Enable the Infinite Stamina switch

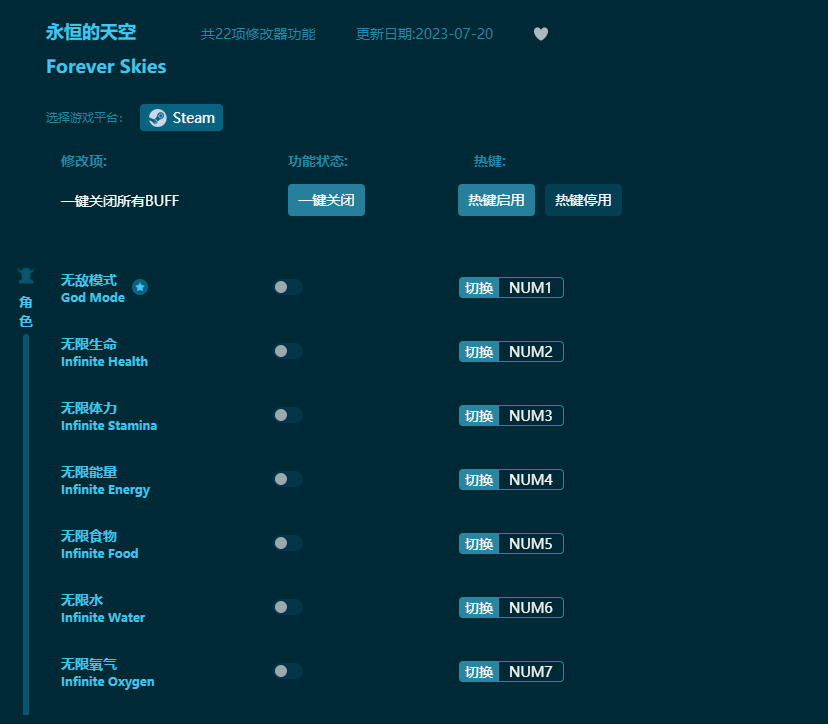pos(289,415)
